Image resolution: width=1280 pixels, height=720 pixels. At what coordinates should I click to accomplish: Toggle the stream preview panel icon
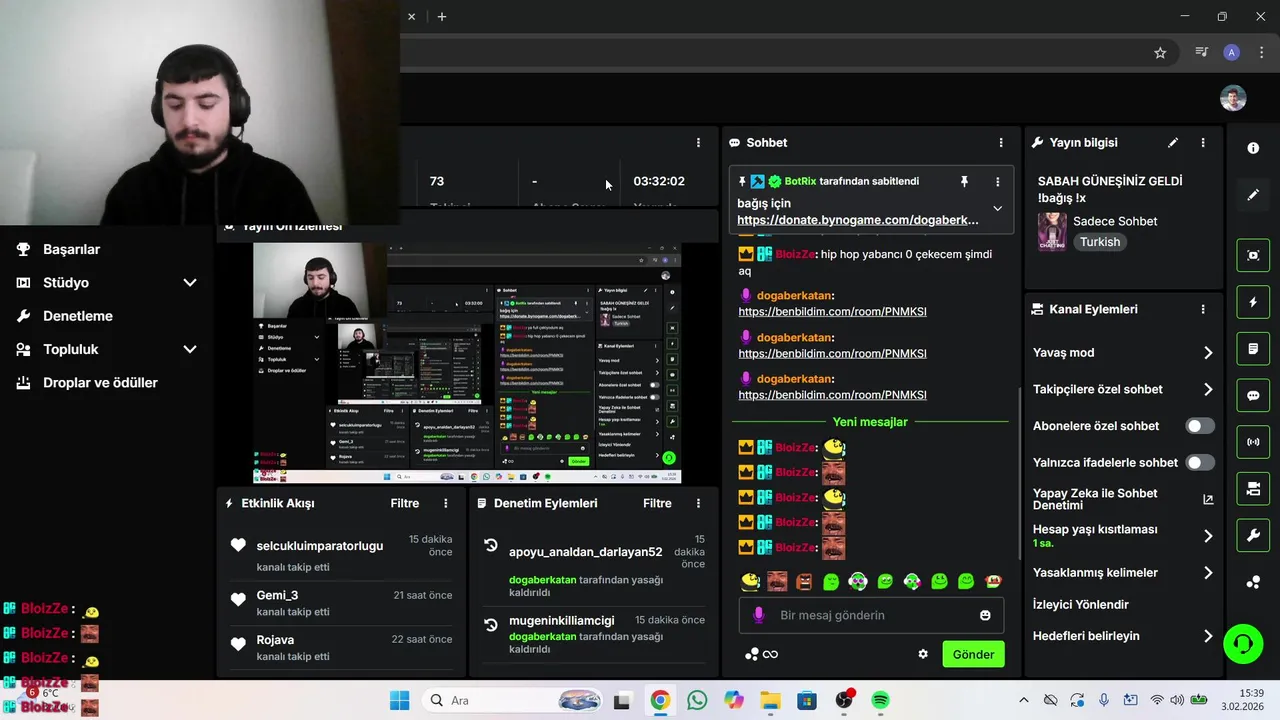1253,255
